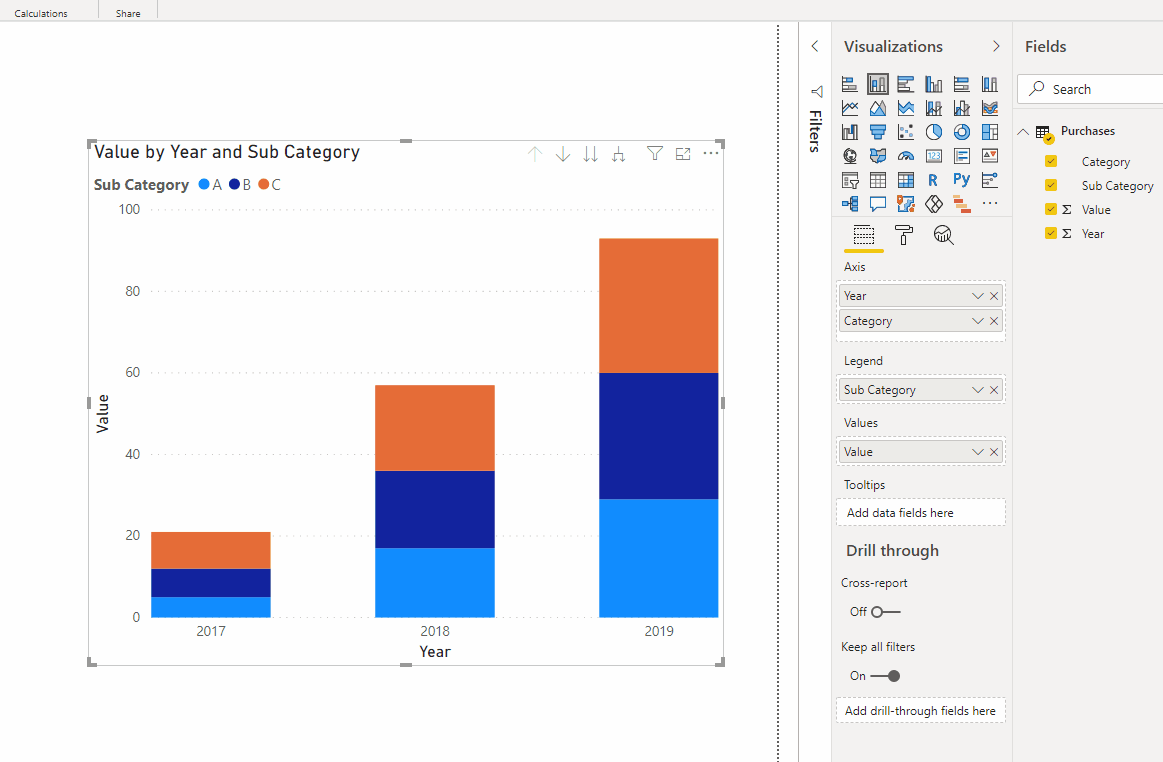
Task: Select the clustered column chart visual
Action: point(934,84)
